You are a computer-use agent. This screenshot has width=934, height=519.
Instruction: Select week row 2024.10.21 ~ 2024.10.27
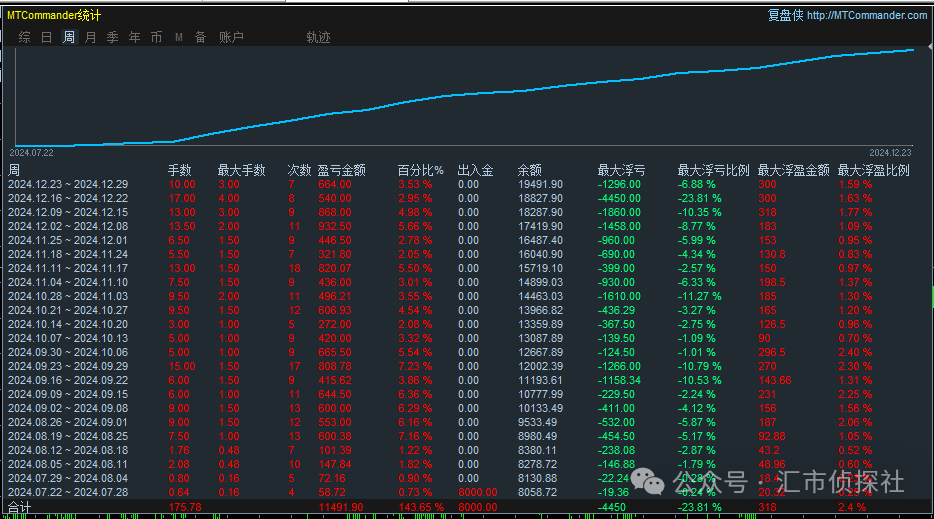point(467,310)
